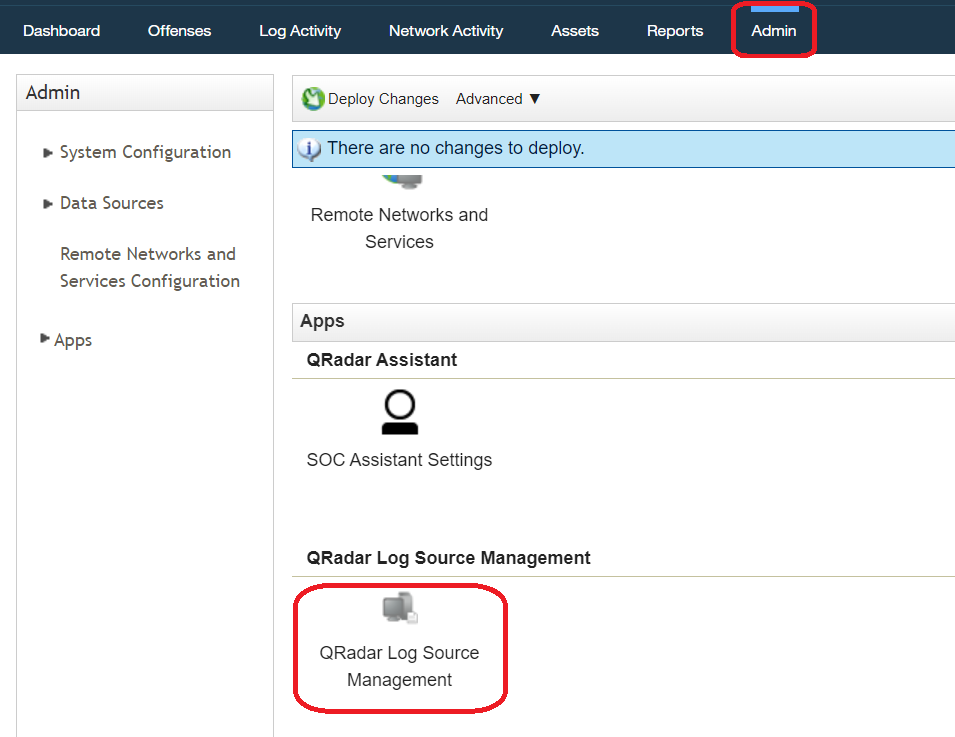Select Apps in the Admin sidebar
The height and width of the screenshot is (737, 955).
pos(73,340)
